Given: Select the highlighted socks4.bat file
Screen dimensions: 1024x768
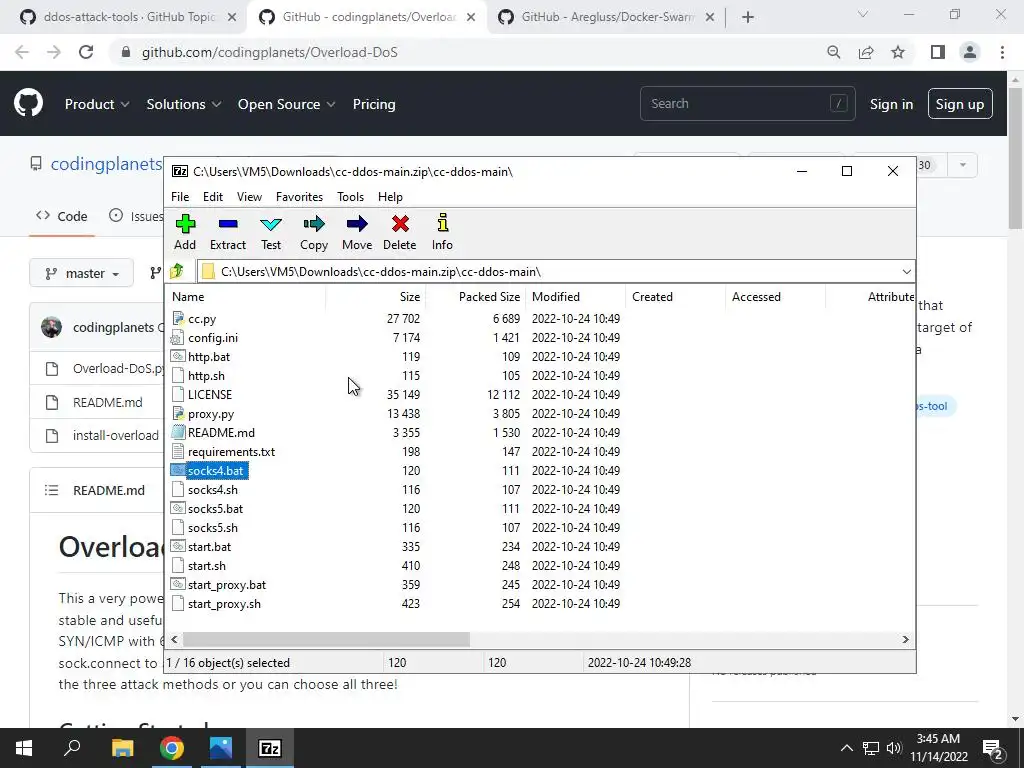Looking at the screenshot, I should click(x=215, y=470).
